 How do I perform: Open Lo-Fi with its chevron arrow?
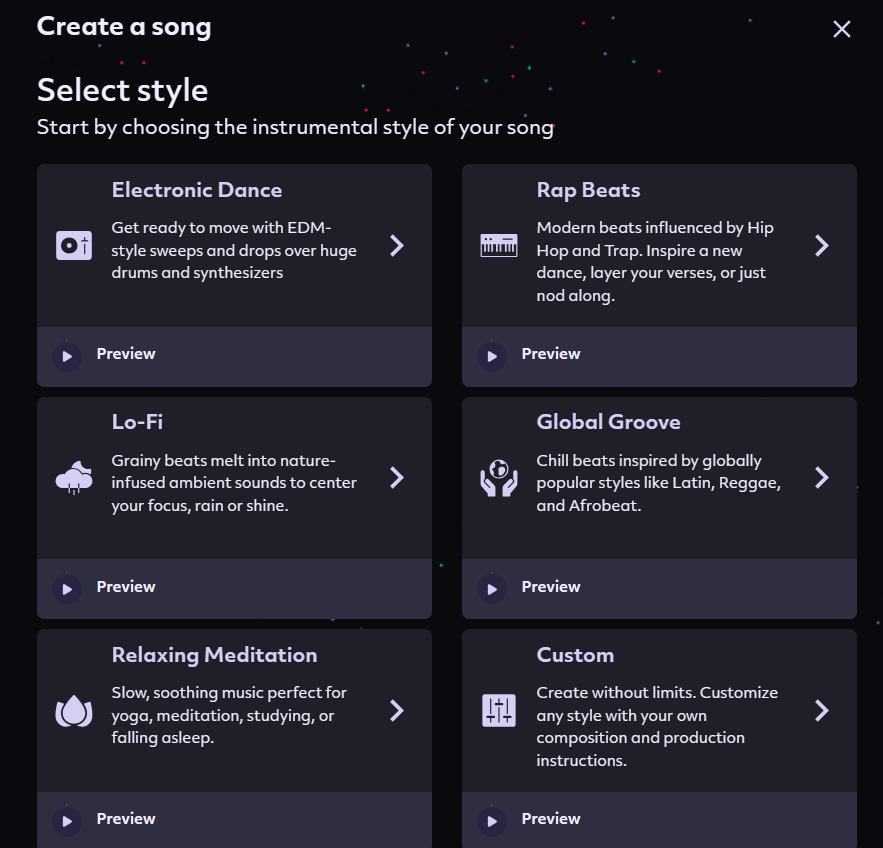point(397,478)
